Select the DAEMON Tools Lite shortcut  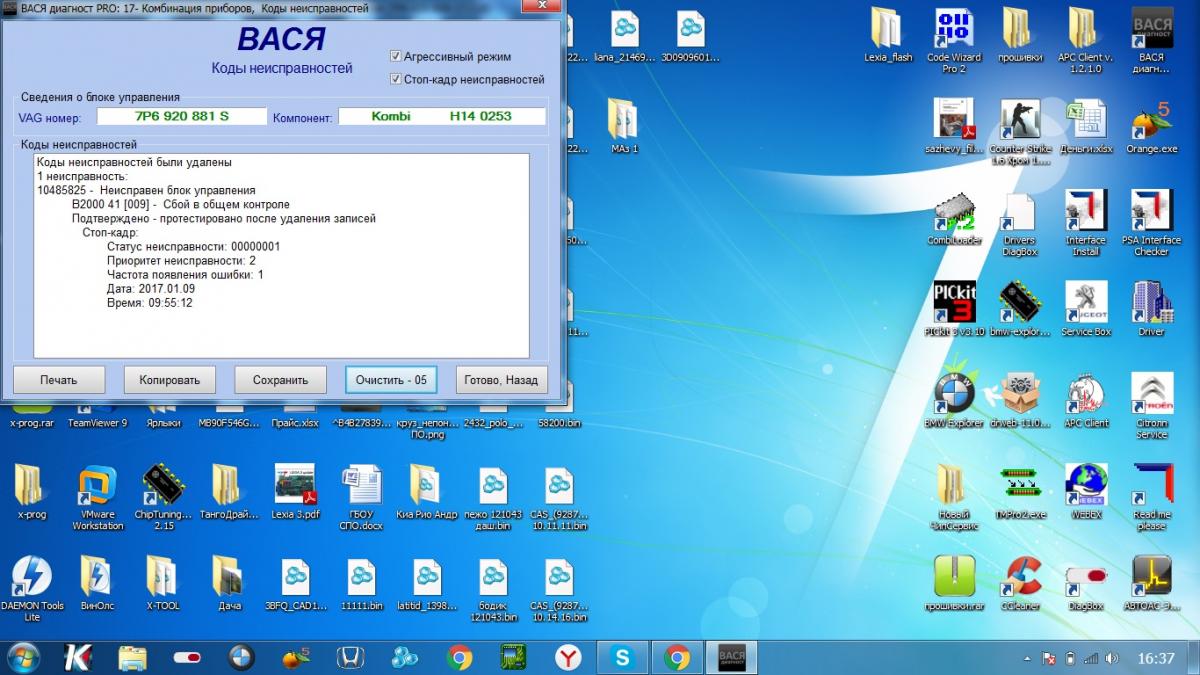[31, 588]
